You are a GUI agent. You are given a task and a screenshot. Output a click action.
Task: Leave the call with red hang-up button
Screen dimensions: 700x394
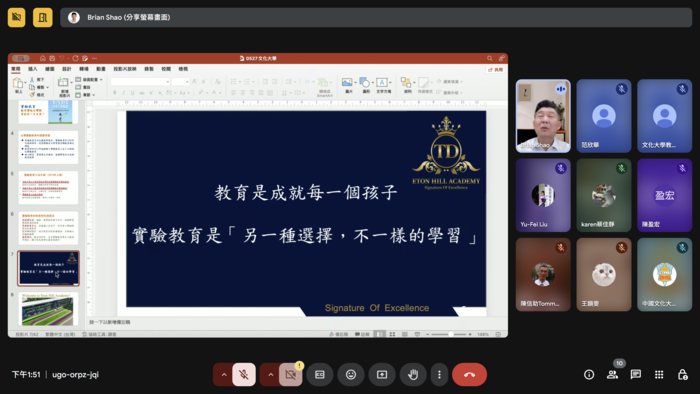coord(469,374)
